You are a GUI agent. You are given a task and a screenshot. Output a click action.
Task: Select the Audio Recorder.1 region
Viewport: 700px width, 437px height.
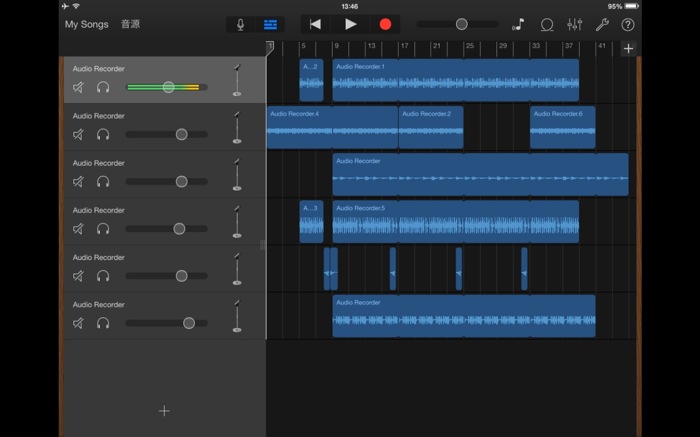click(455, 80)
